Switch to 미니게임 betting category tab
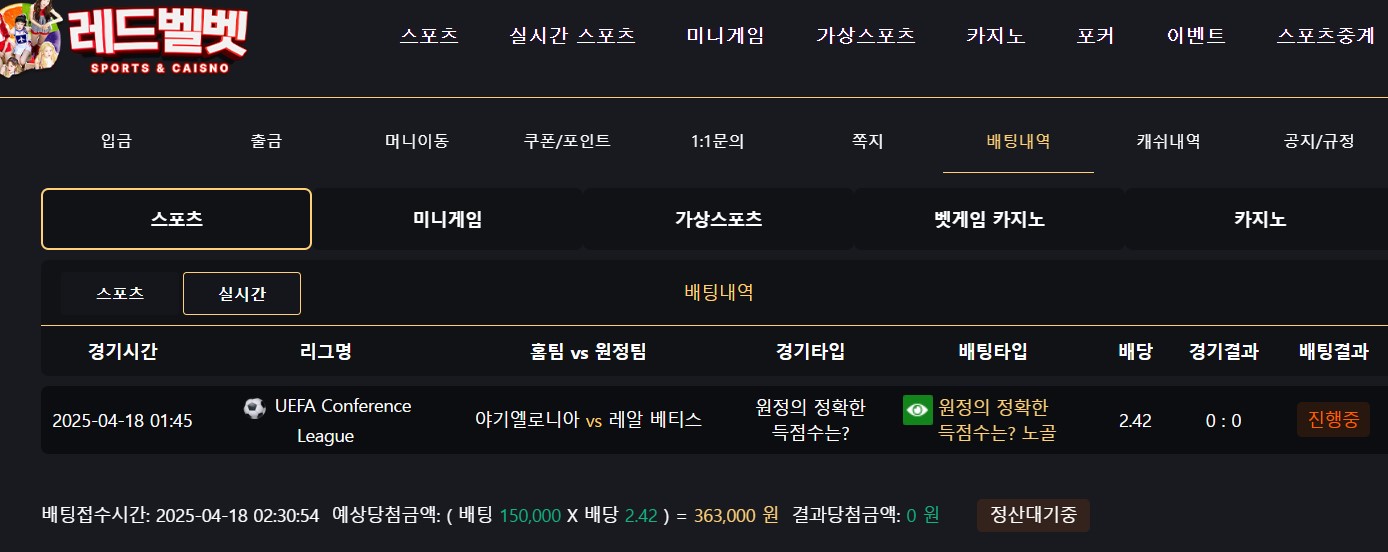The image size is (1388, 552). (x=447, y=219)
